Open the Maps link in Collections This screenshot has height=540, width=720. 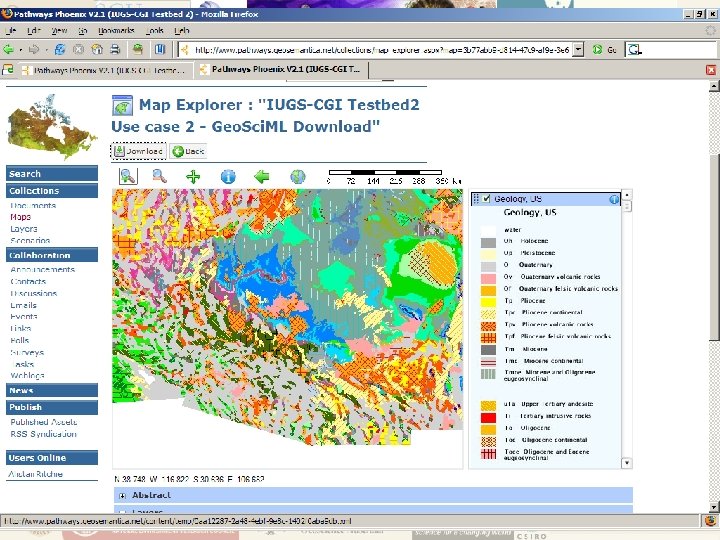[21, 217]
